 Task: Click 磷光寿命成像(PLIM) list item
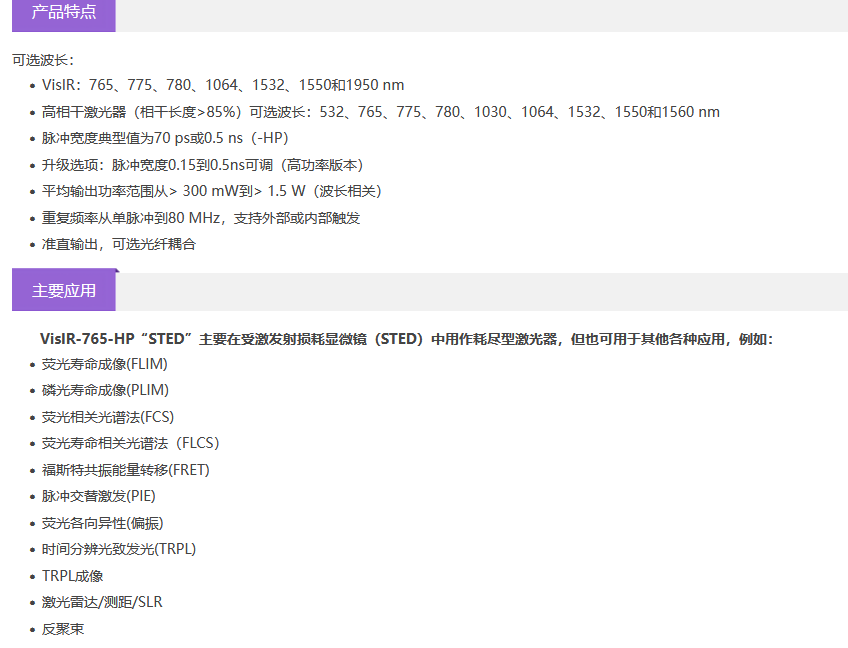coord(105,390)
